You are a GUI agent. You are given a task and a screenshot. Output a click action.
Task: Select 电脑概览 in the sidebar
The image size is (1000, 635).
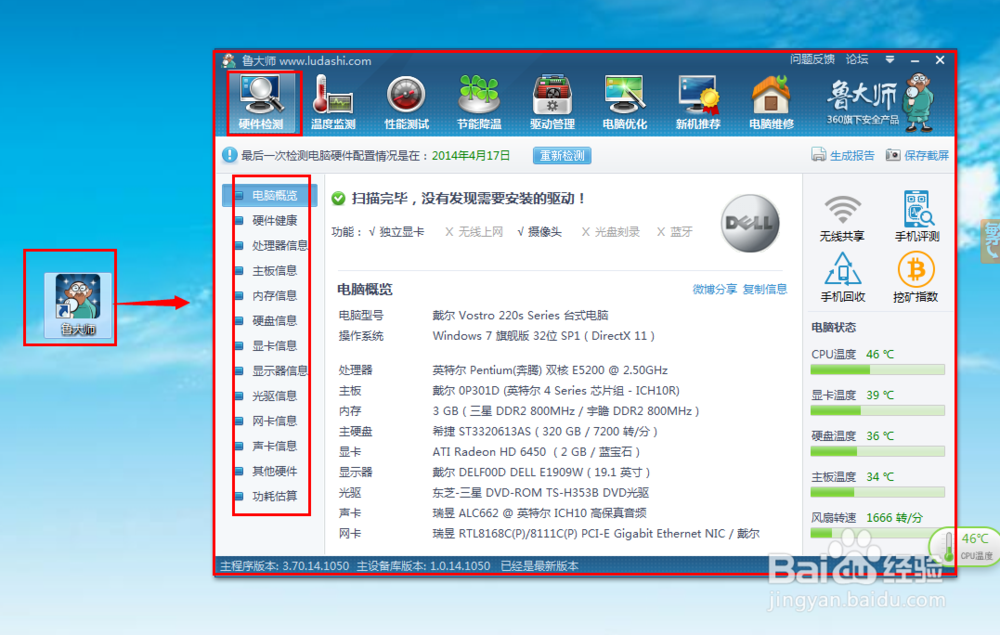coord(269,195)
